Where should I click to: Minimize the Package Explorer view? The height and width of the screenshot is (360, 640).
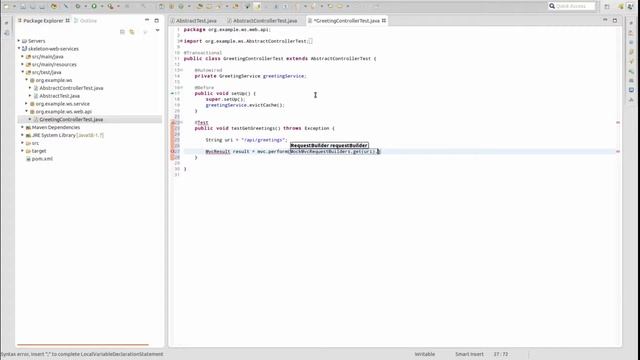[x=147, y=20]
